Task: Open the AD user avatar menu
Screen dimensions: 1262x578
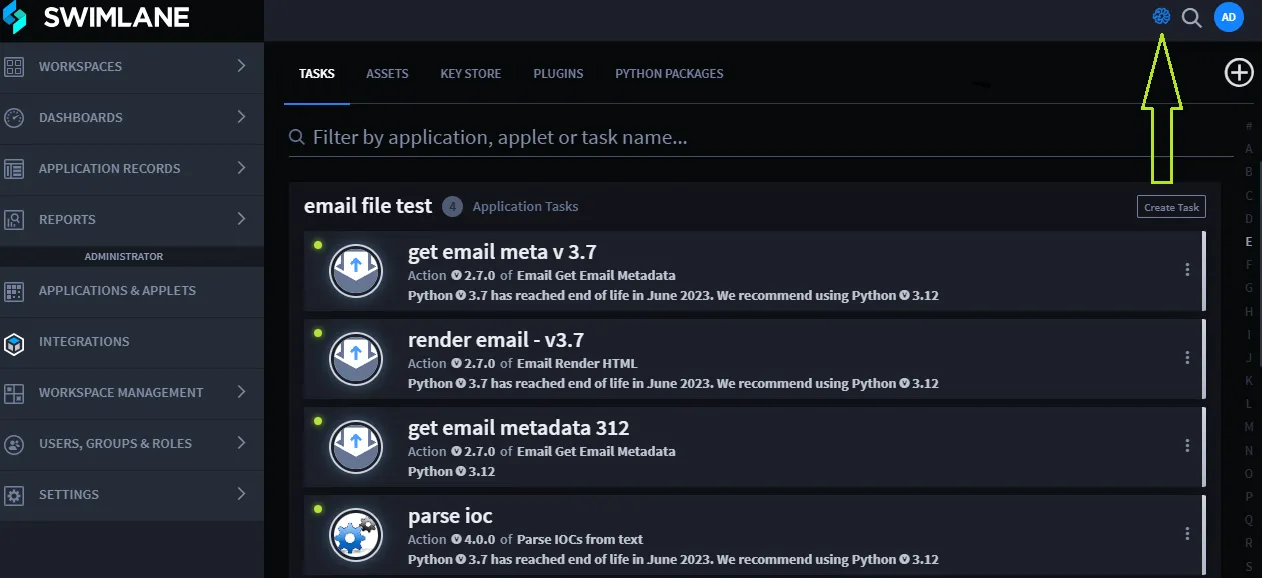Action: [x=1229, y=17]
